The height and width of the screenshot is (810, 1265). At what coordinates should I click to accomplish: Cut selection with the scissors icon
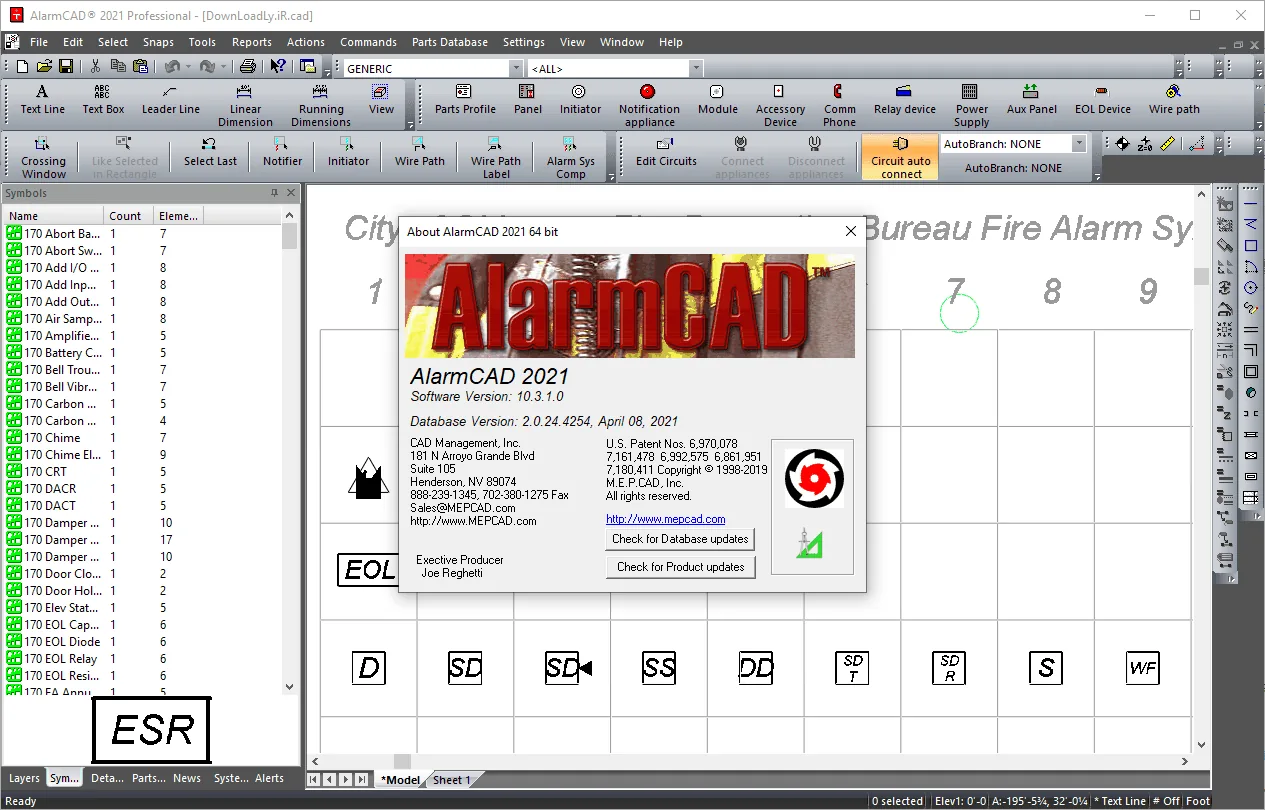tap(96, 66)
